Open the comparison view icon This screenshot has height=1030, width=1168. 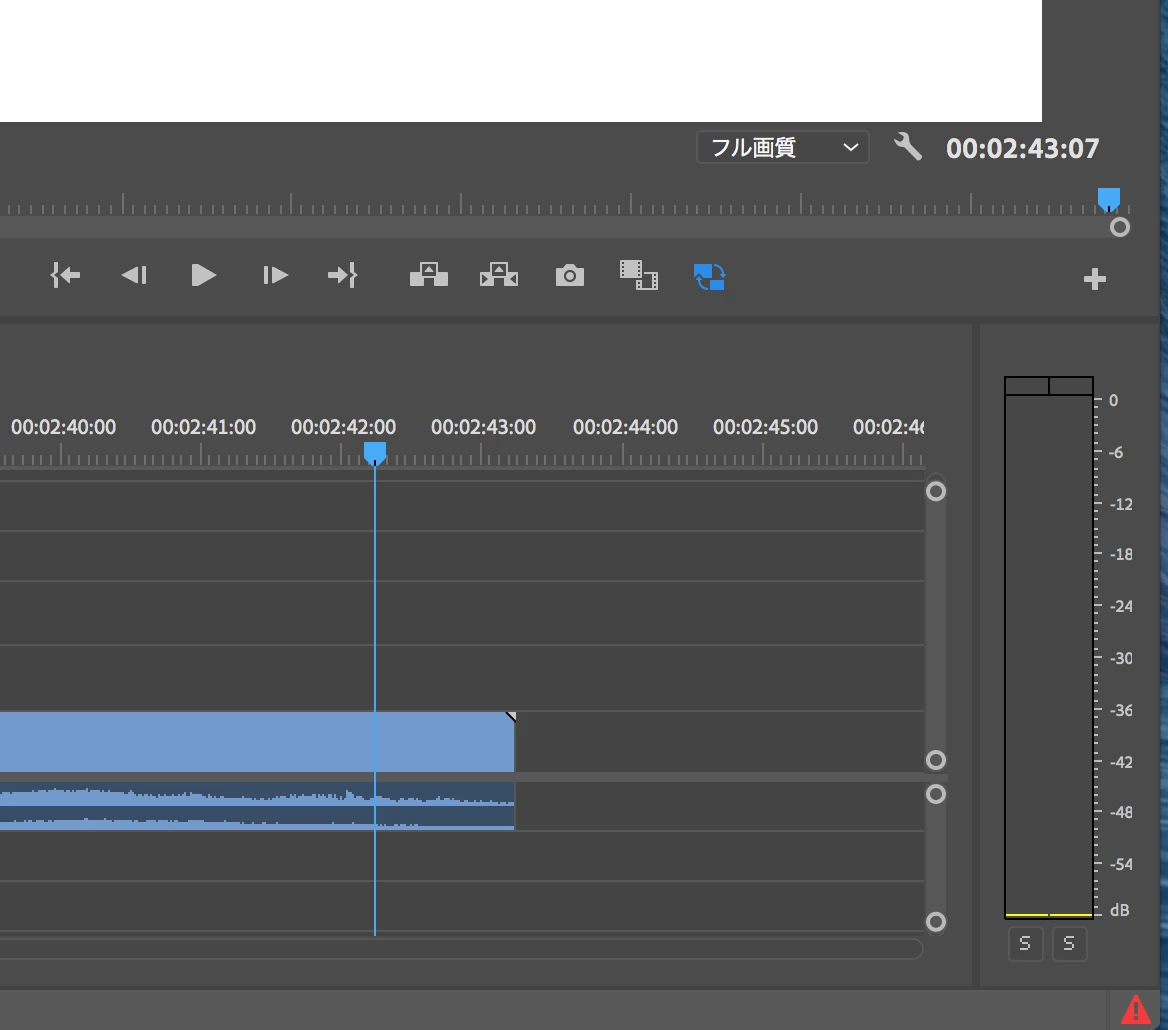(639, 275)
